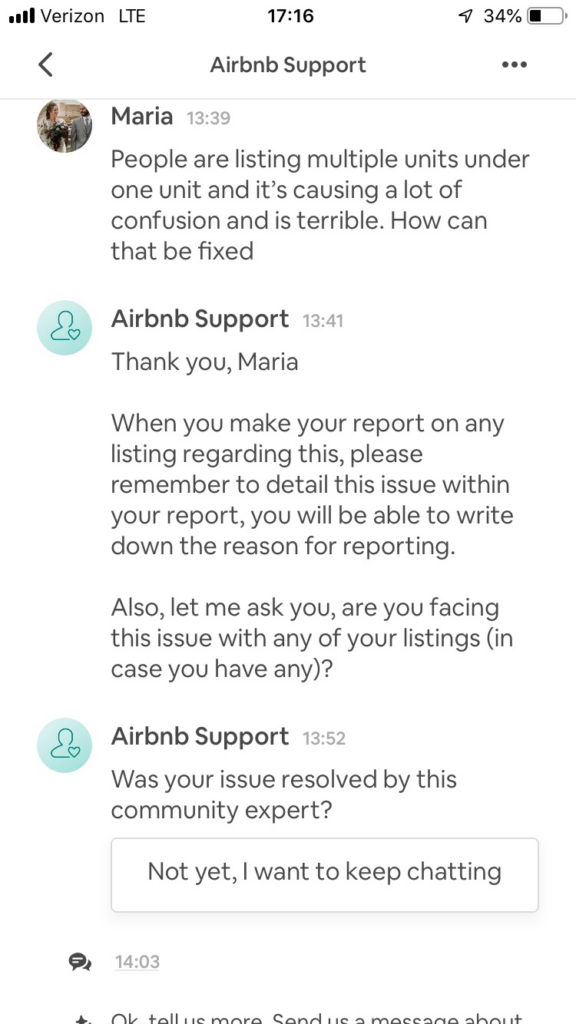The height and width of the screenshot is (1024, 576).
Task: Tap the battery indicator showing 34%
Action: click(535, 15)
